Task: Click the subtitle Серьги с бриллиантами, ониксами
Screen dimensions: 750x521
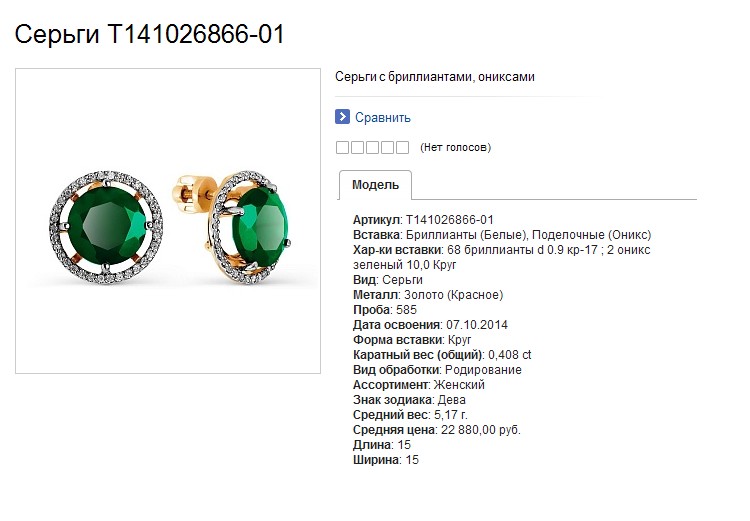Action: [x=435, y=77]
